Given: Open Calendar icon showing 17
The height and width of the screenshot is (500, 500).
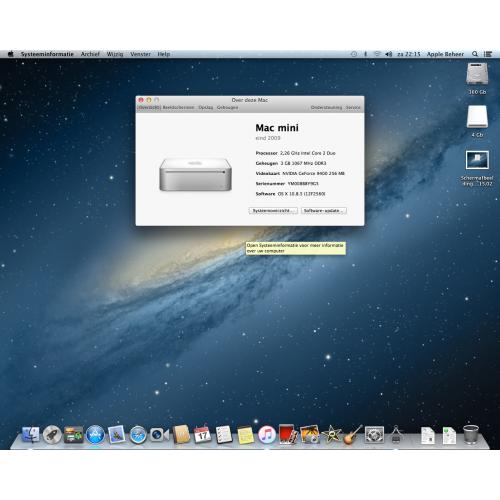Looking at the screenshot, I should [202, 435].
